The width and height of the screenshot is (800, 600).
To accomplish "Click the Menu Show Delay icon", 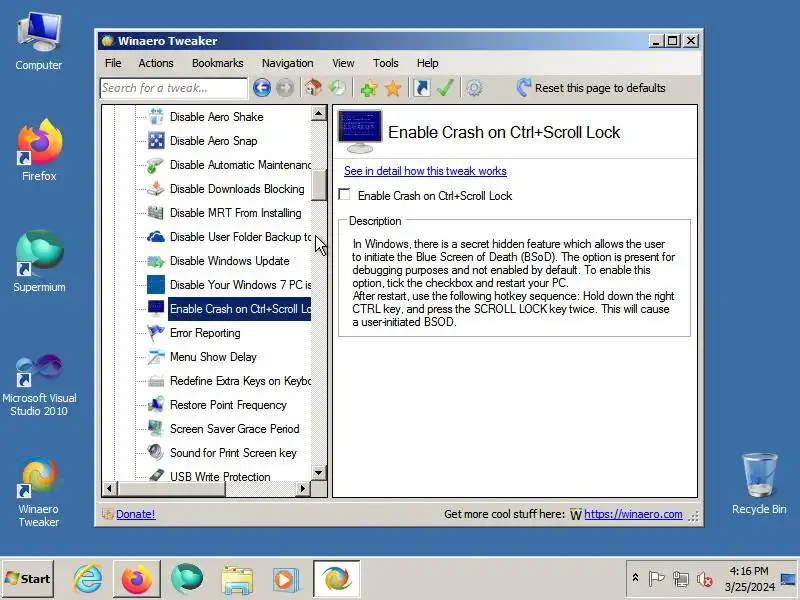I will pyautogui.click(x=156, y=357).
